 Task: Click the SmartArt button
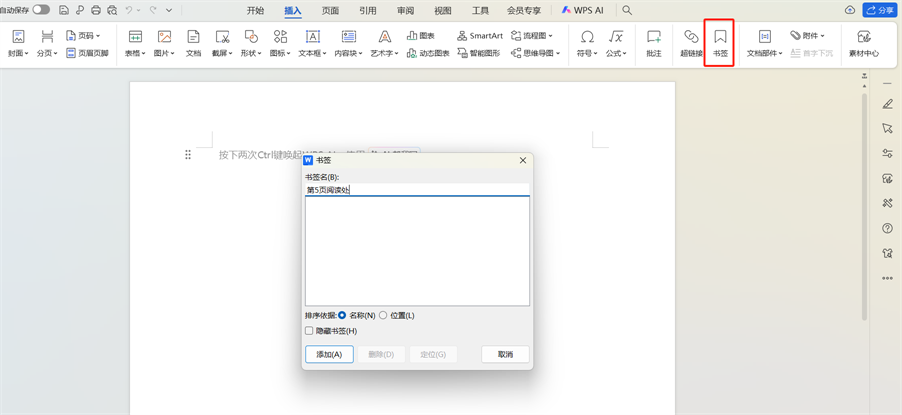479,35
